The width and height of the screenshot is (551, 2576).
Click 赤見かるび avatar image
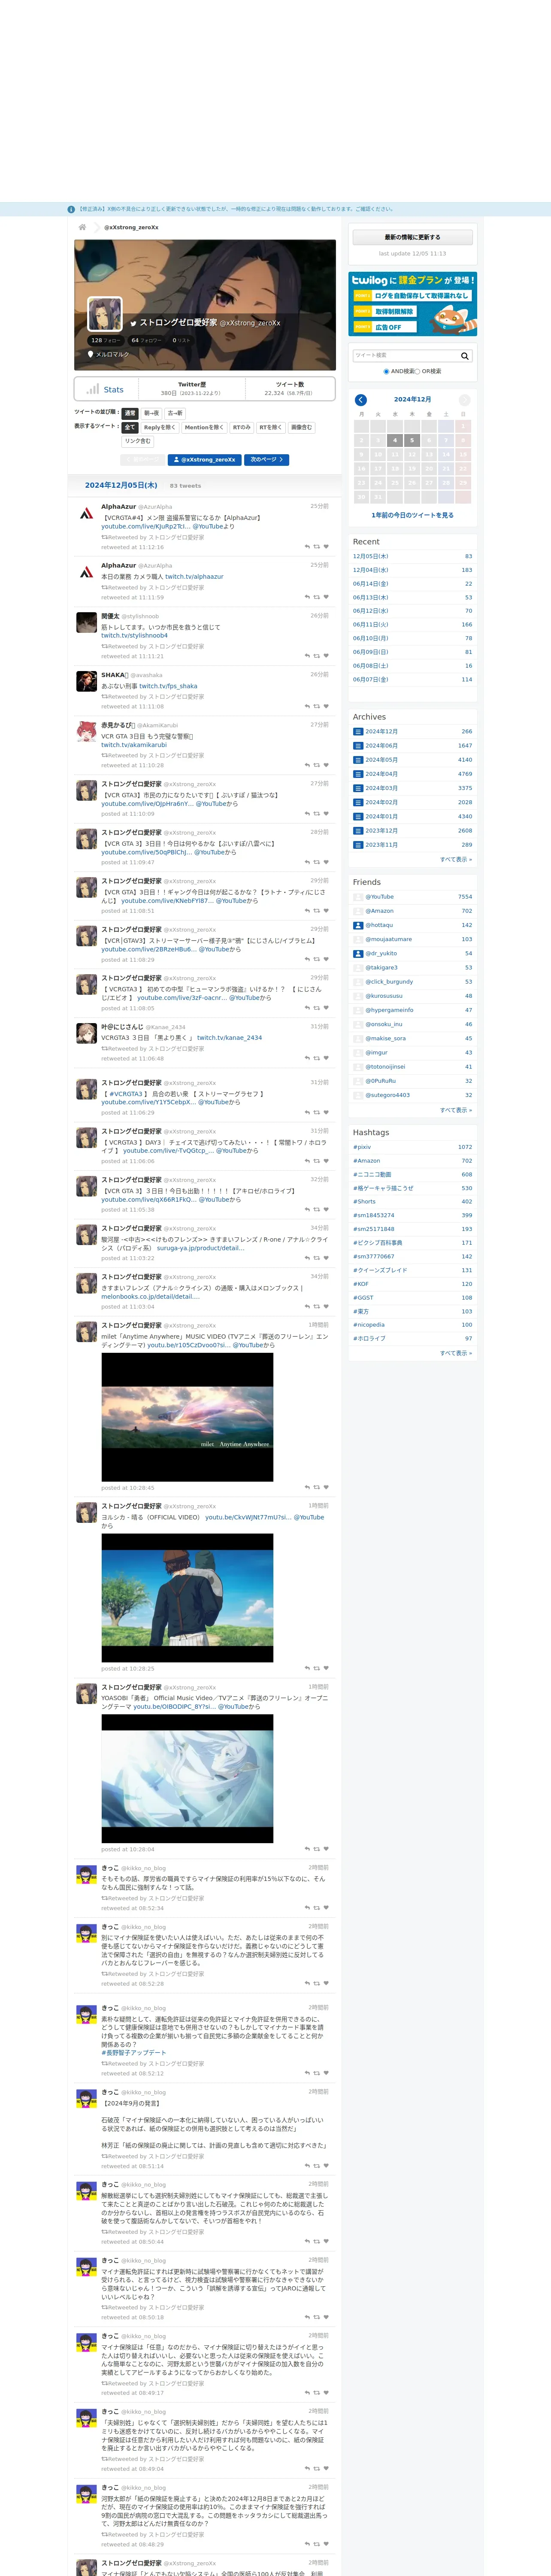click(x=87, y=732)
